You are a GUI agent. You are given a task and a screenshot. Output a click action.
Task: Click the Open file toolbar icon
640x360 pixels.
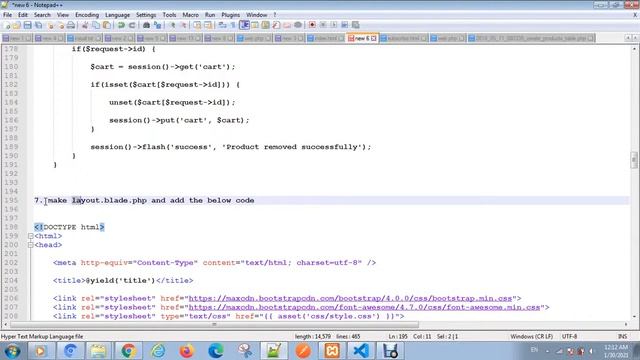point(16,25)
